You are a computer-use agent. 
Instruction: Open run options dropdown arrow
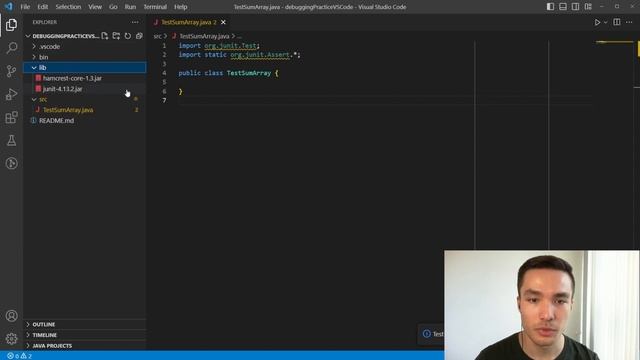pos(606,22)
